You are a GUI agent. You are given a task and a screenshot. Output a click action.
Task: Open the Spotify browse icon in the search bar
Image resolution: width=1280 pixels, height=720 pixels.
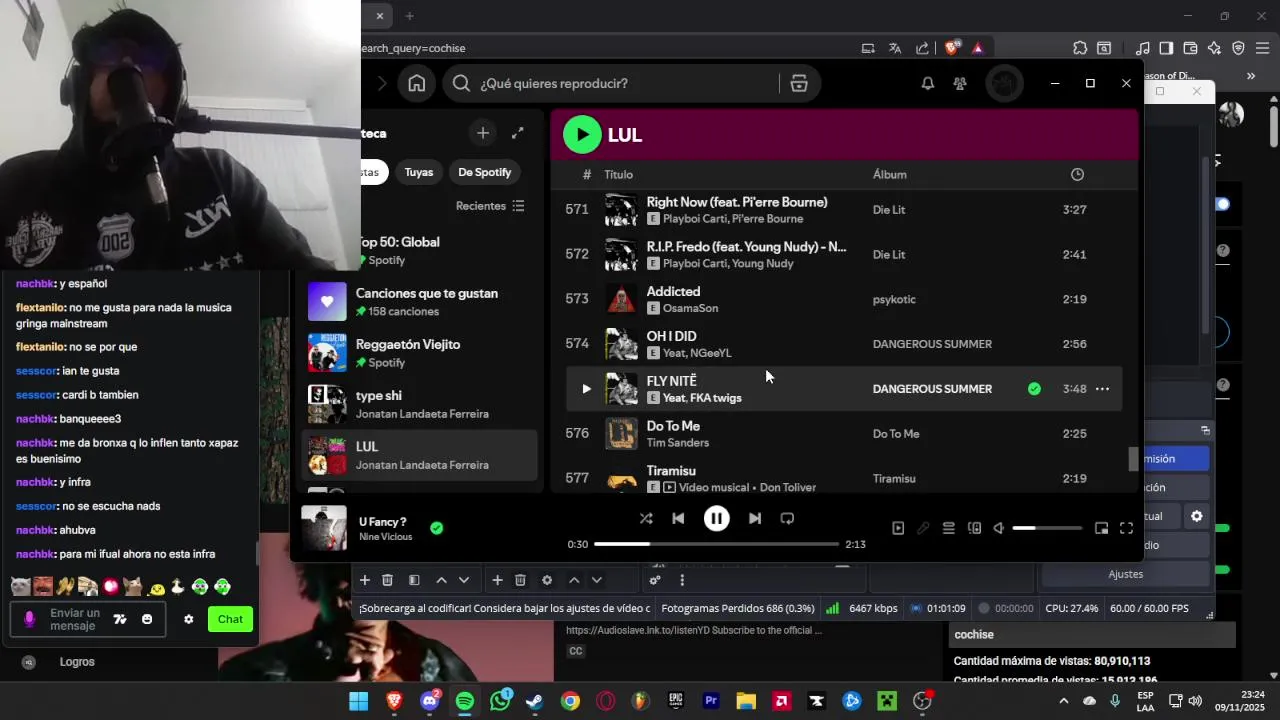pyautogui.click(x=799, y=84)
